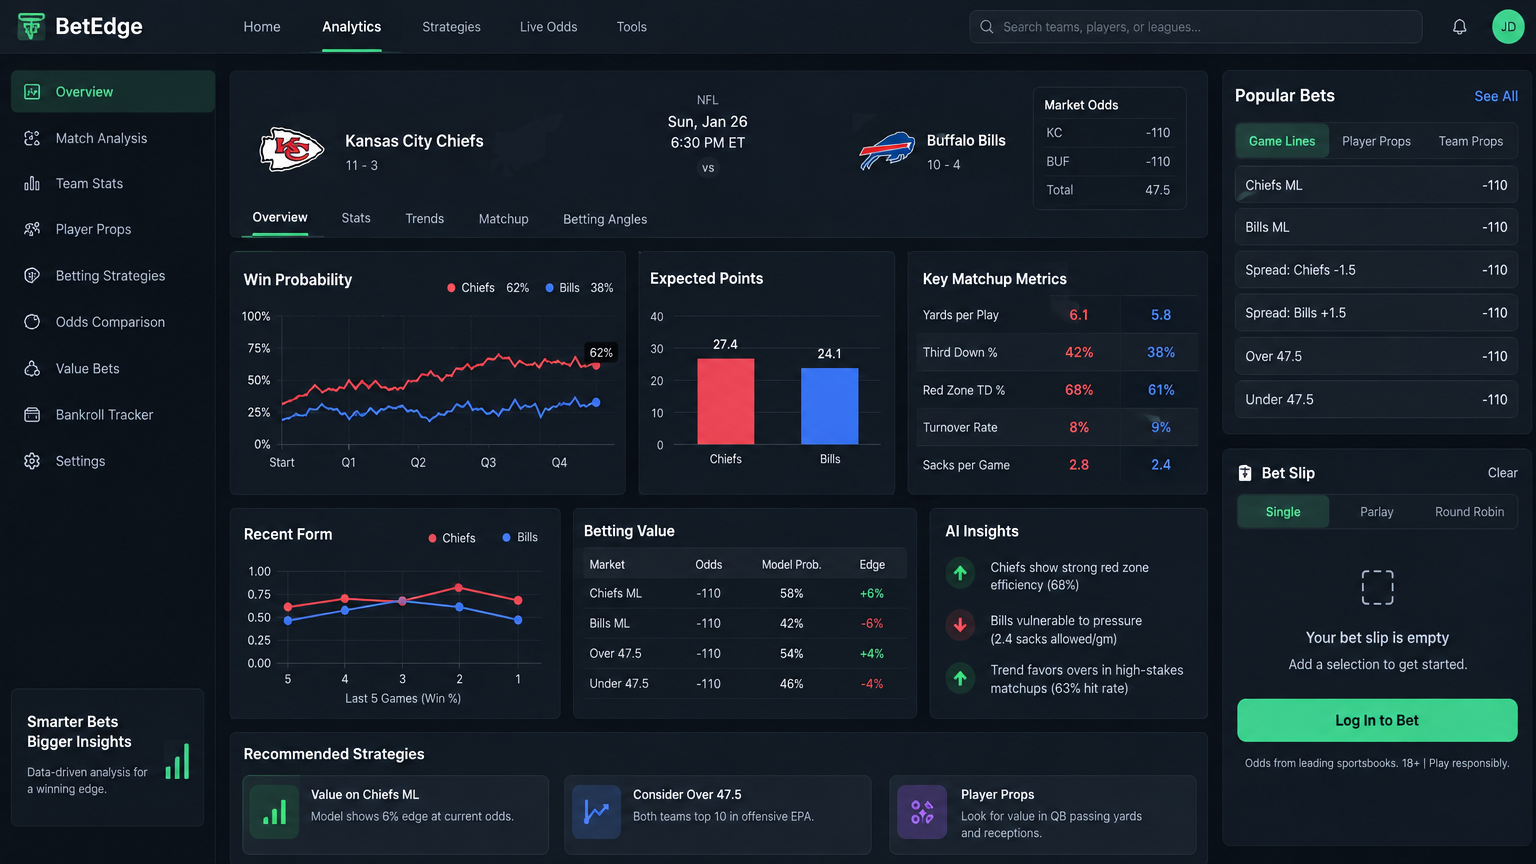Select Odds Comparison sidebar icon
This screenshot has width=1536, height=864.
coord(32,322)
